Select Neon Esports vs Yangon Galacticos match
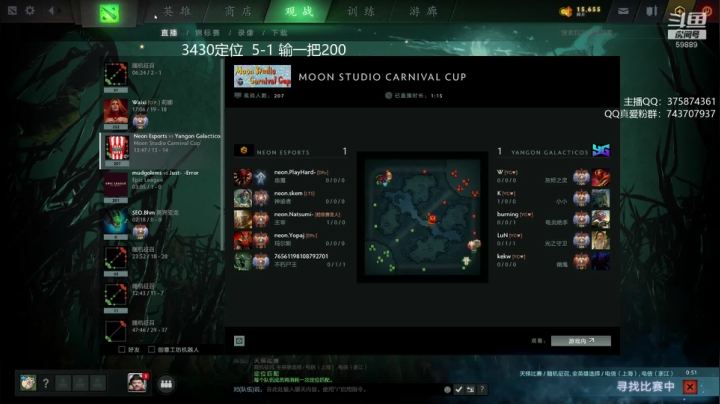The height and width of the screenshot is (404, 720). pyautogui.click(x=161, y=150)
